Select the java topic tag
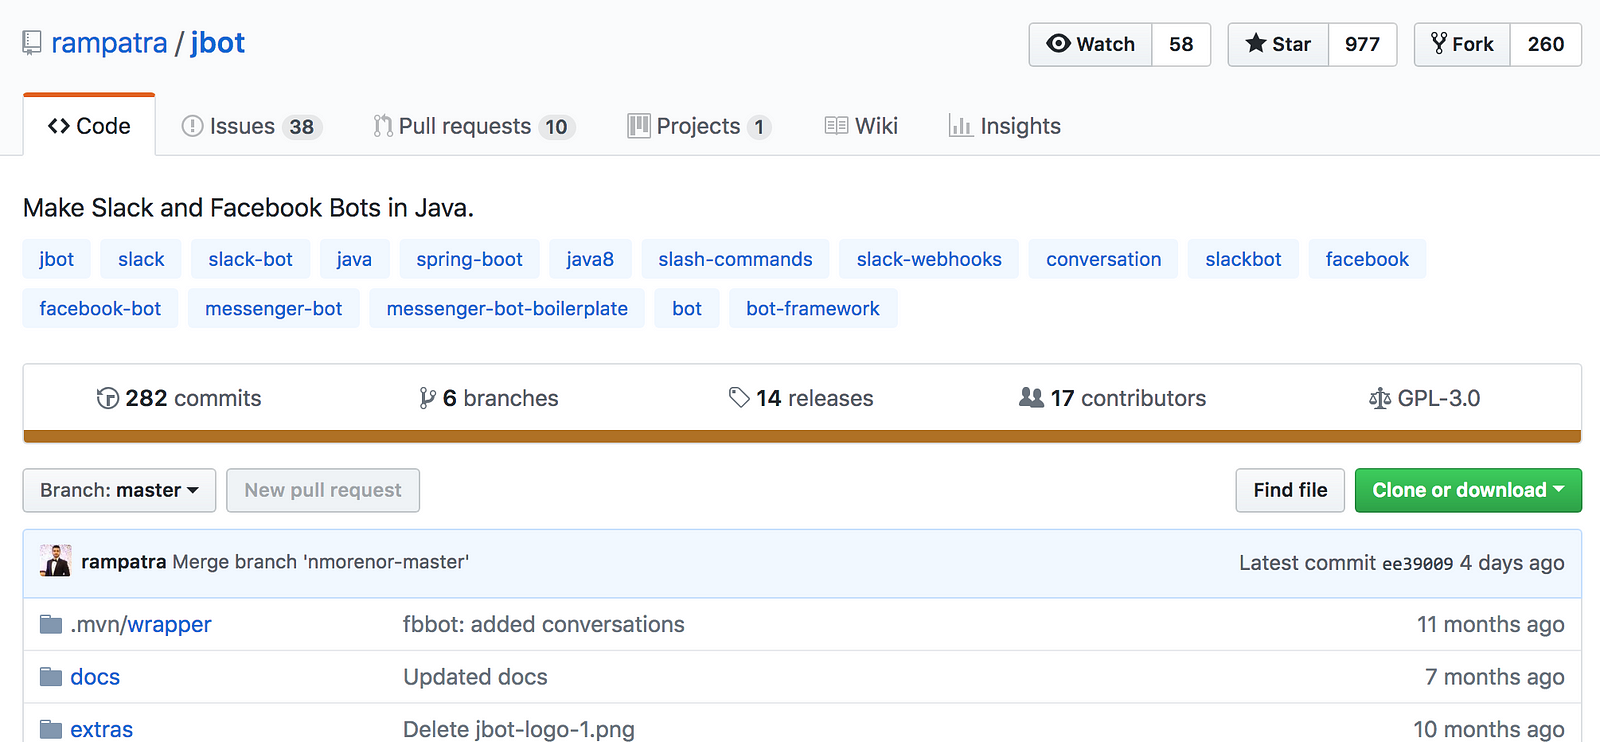The image size is (1600, 742). (x=354, y=259)
